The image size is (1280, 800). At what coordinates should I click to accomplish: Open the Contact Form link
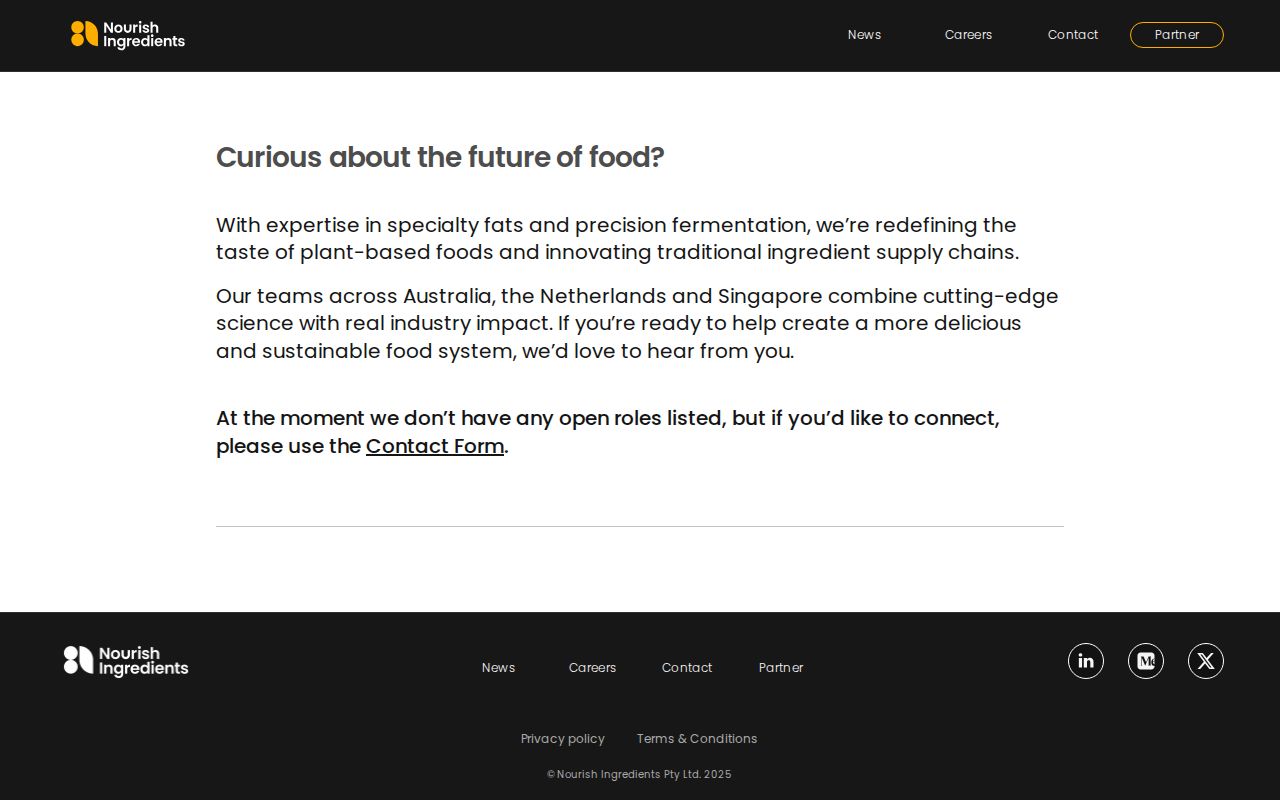[435, 446]
